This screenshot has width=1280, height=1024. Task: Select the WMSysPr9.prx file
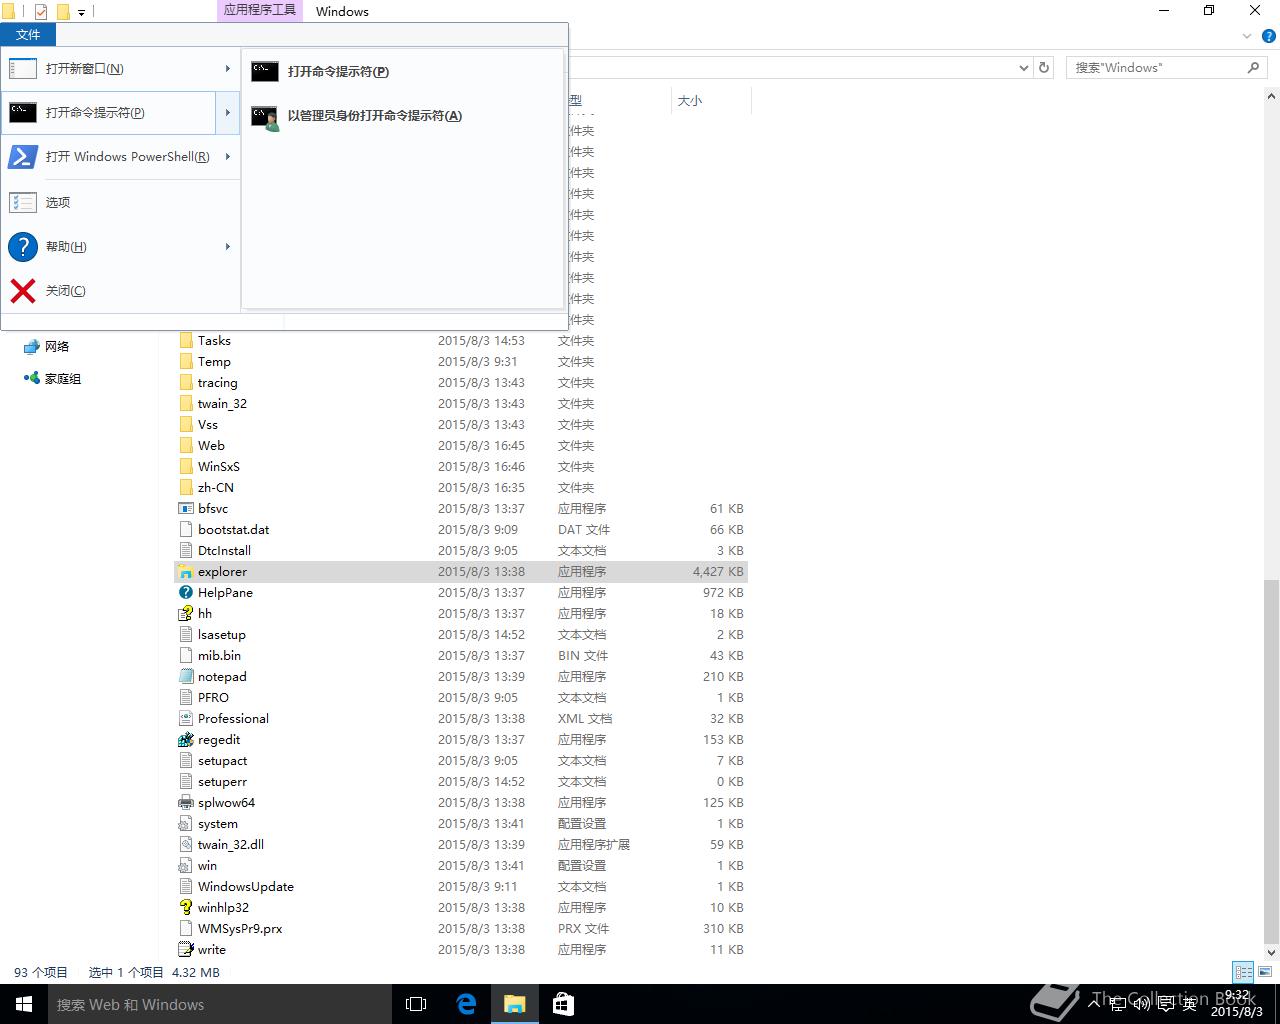pos(462,929)
